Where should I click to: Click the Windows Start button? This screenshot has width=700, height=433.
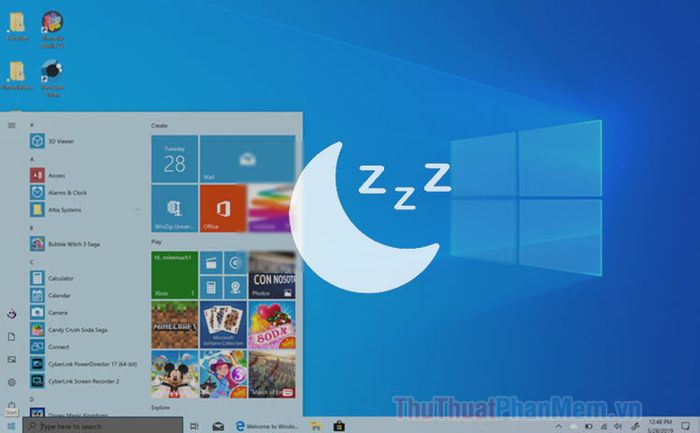[x=11, y=426]
